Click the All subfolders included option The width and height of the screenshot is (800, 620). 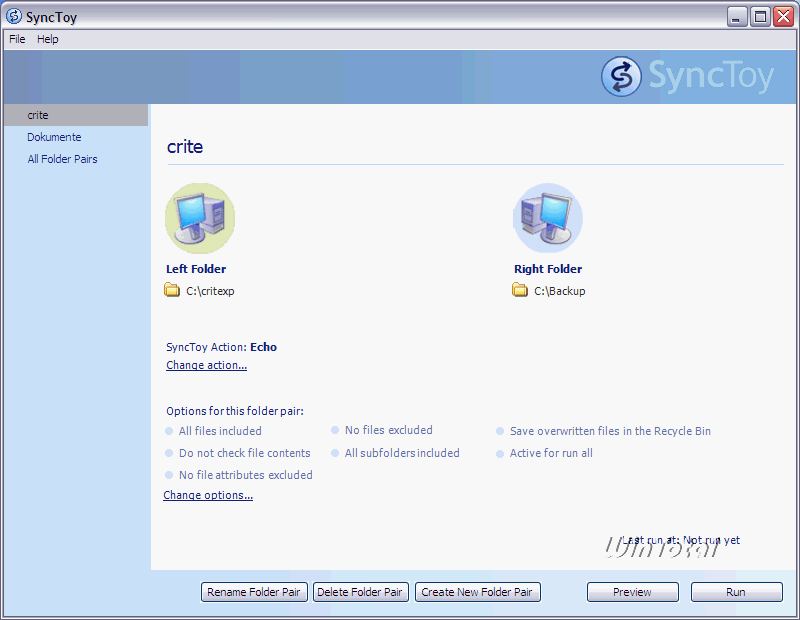click(402, 453)
